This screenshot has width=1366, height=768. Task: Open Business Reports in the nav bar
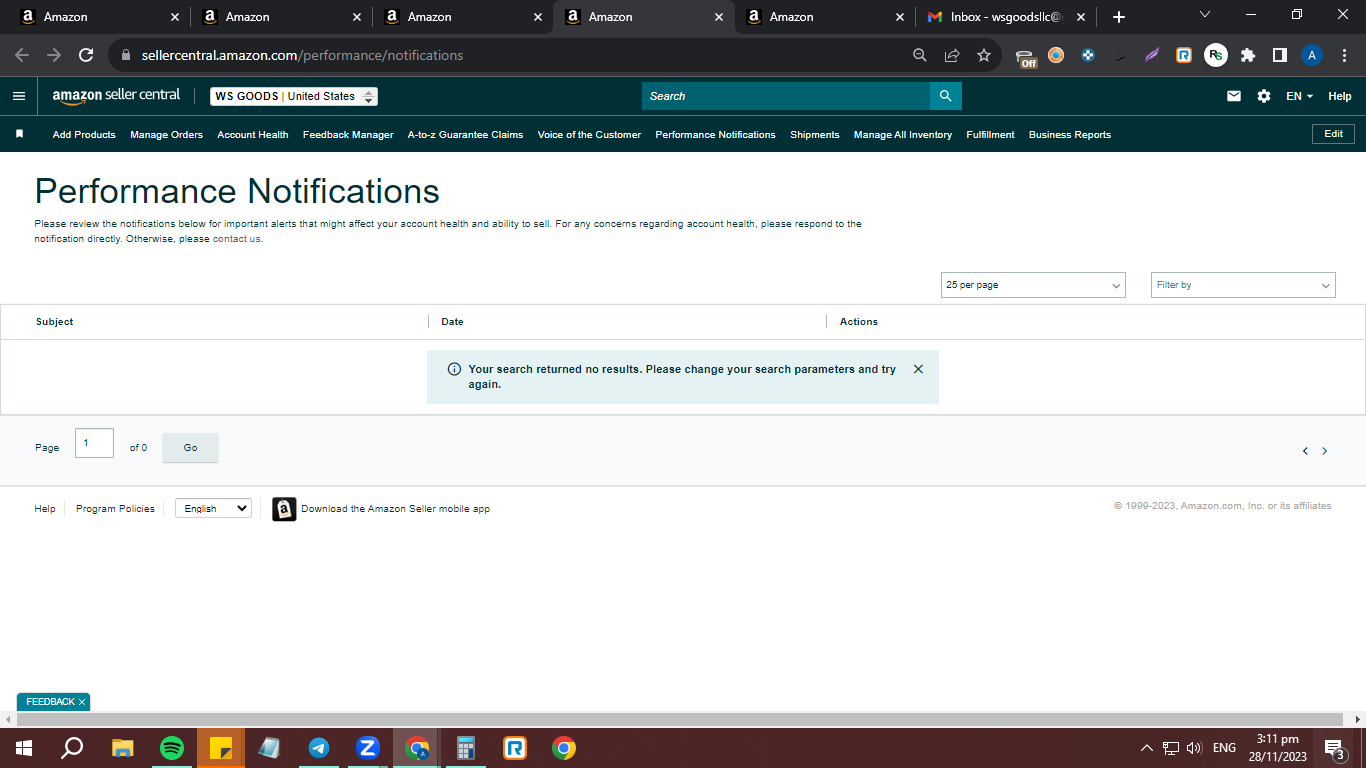[1070, 134]
